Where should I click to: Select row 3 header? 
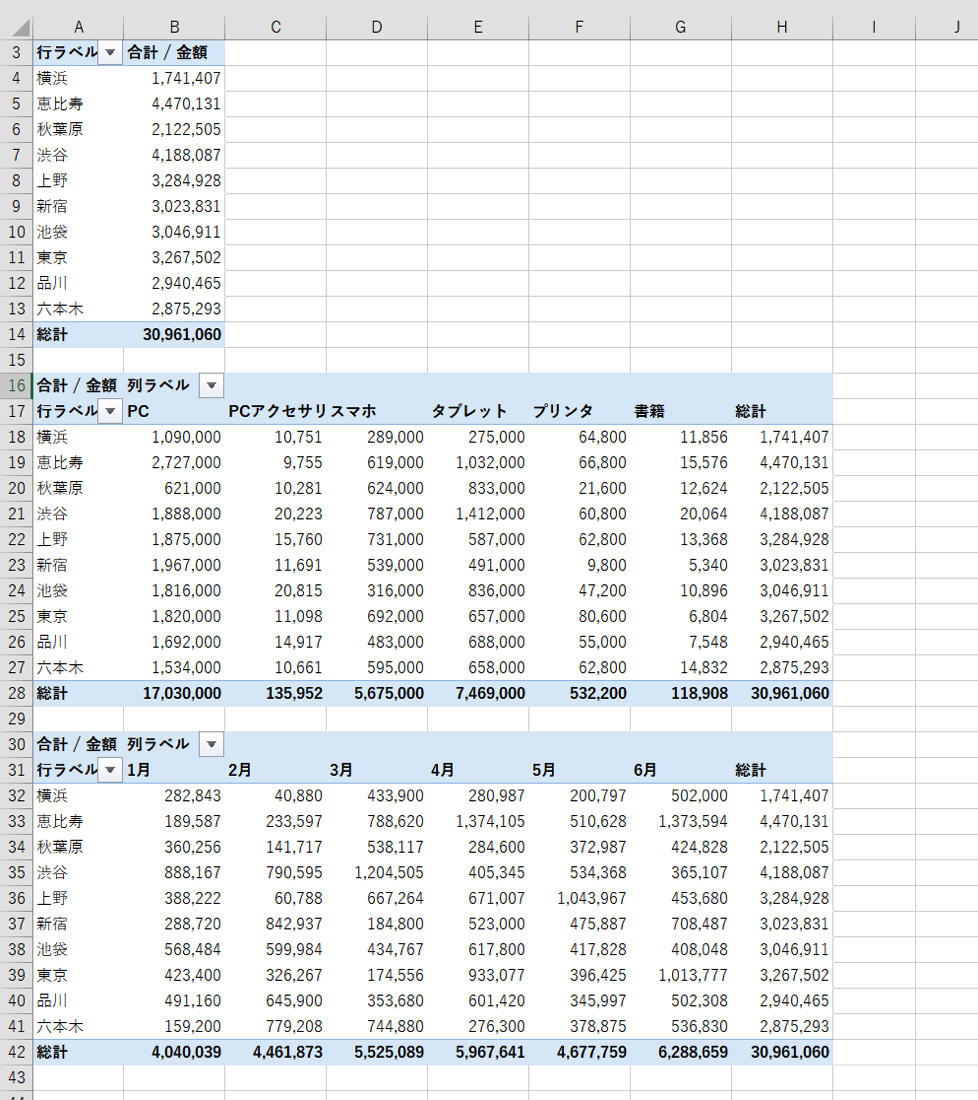pyautogui.click(x=16, y=53)
